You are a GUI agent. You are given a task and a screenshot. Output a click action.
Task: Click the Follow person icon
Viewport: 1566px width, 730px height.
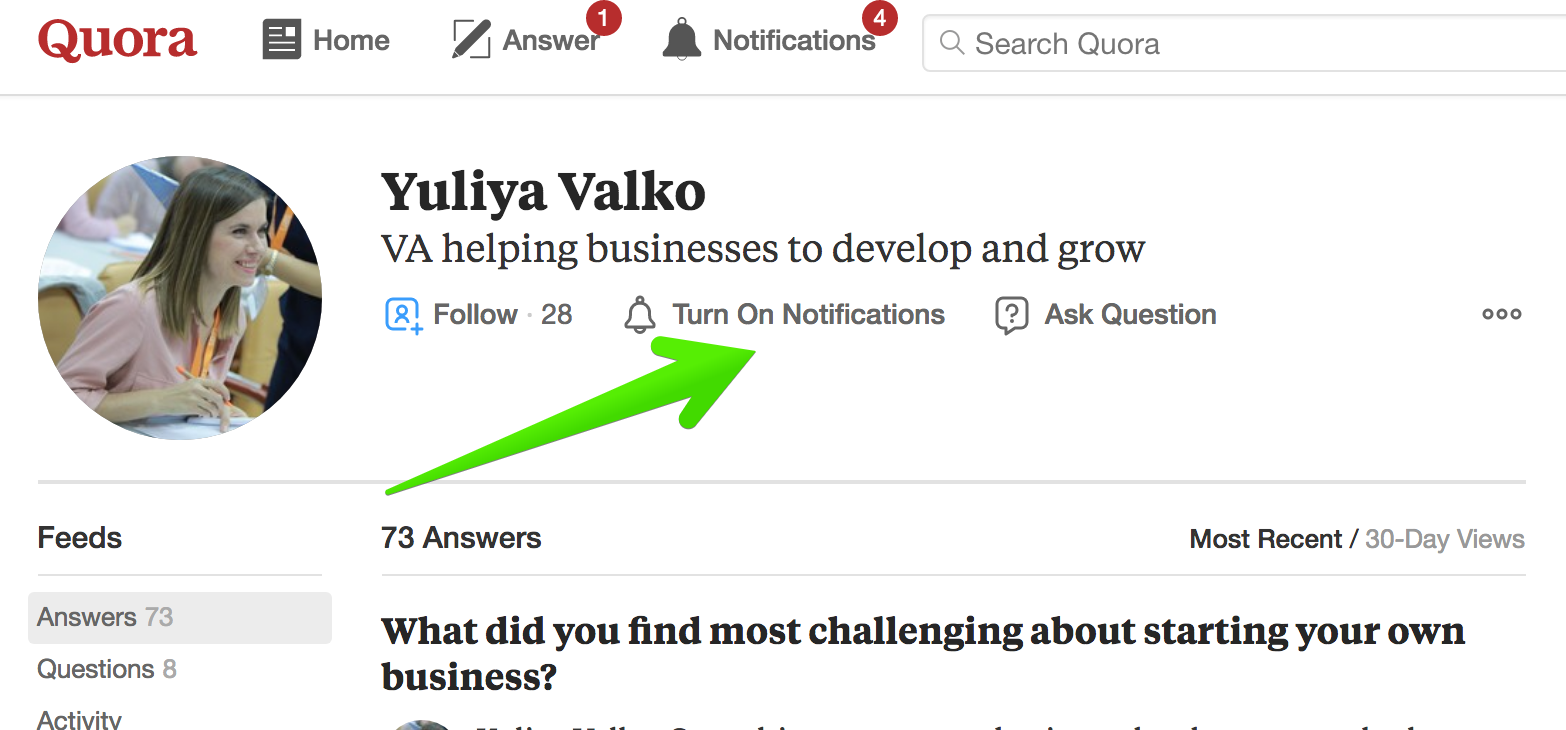point(403,314)
